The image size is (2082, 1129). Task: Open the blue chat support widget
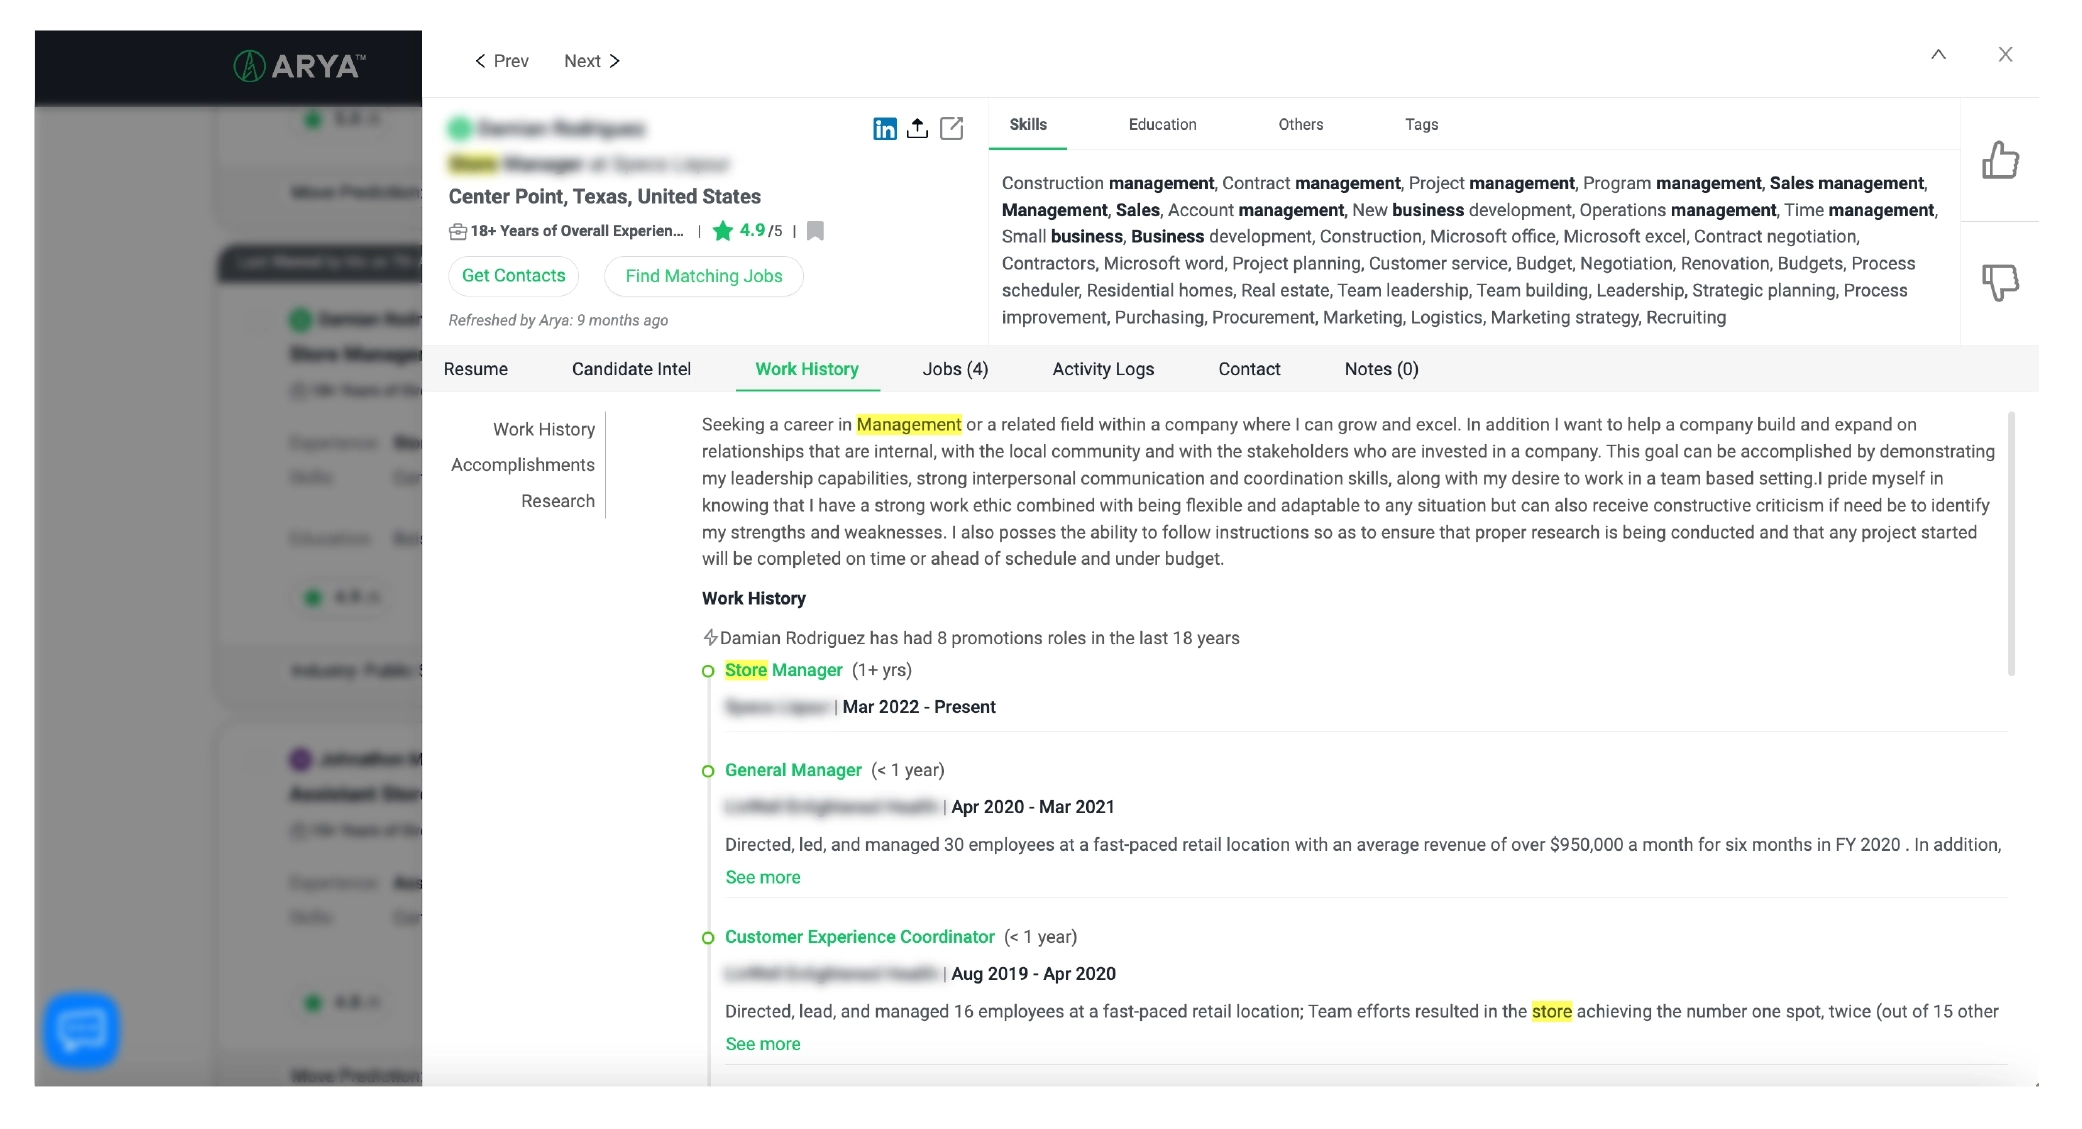pos(81,1029)
